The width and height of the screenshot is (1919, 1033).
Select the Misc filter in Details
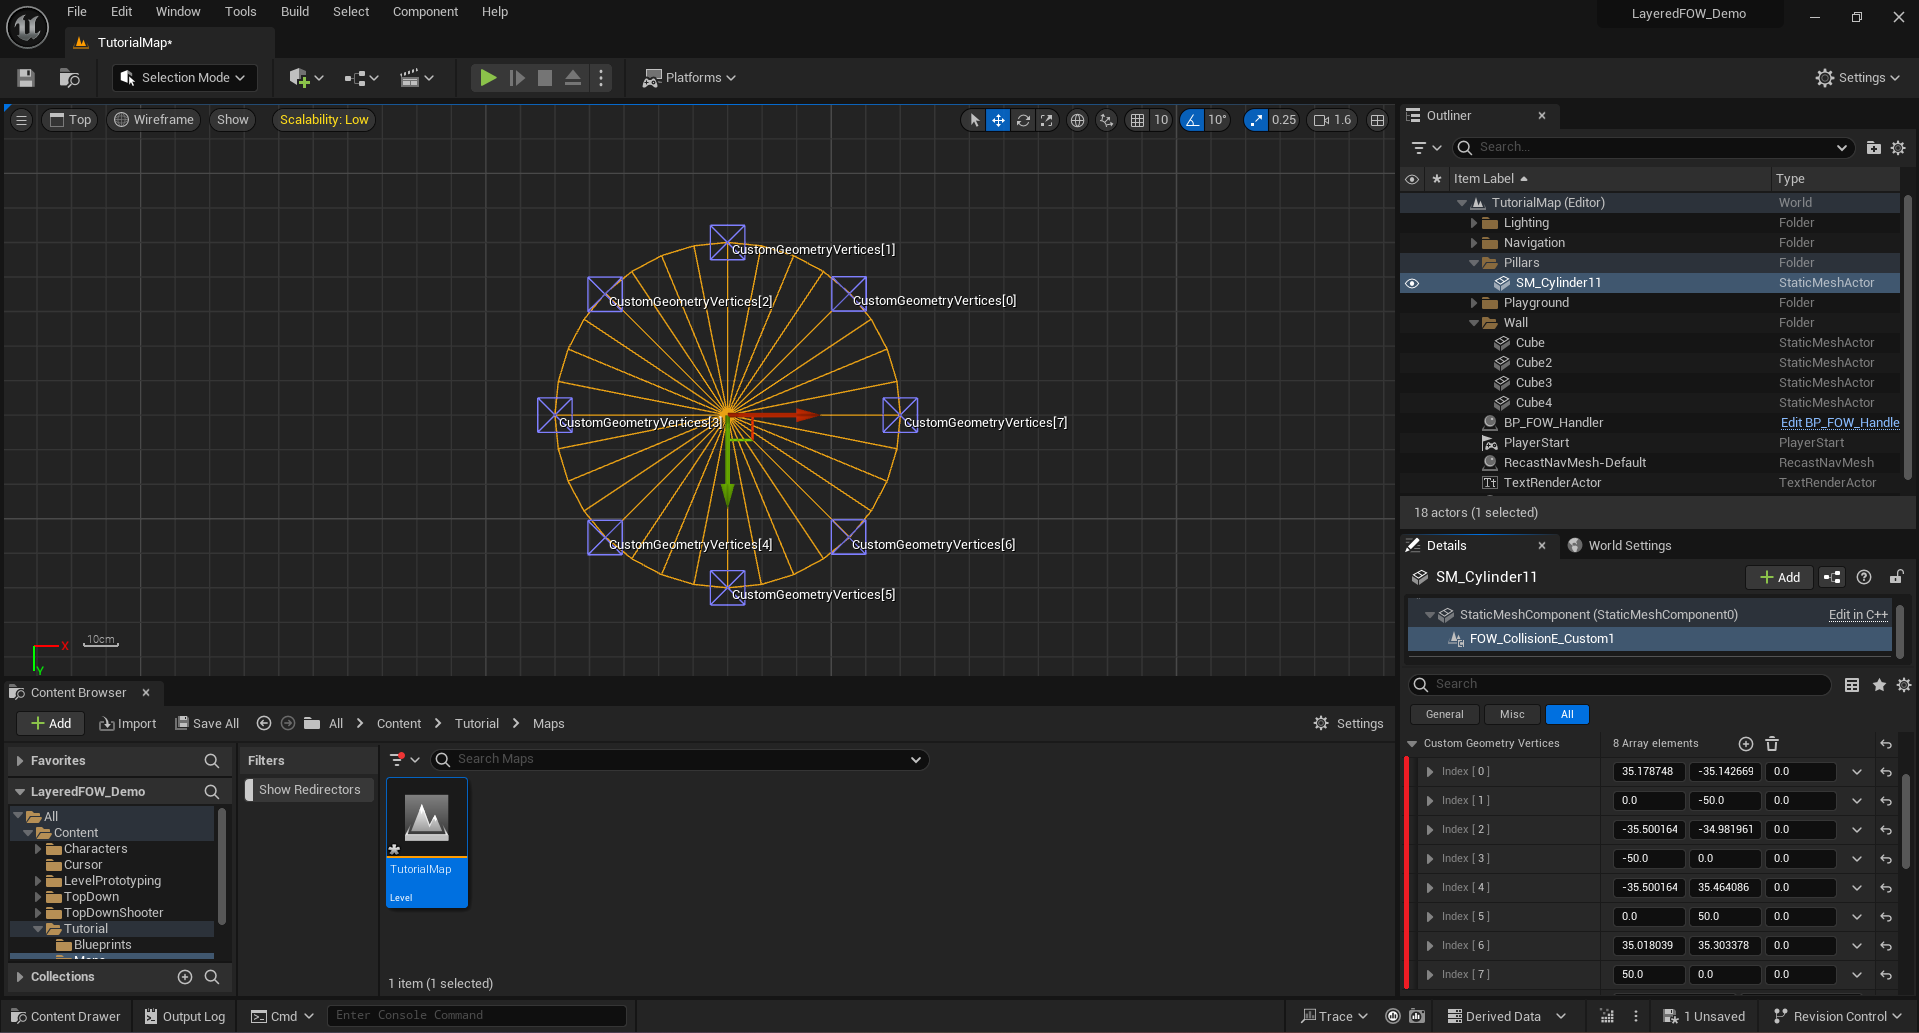(x=1512, y=715)
